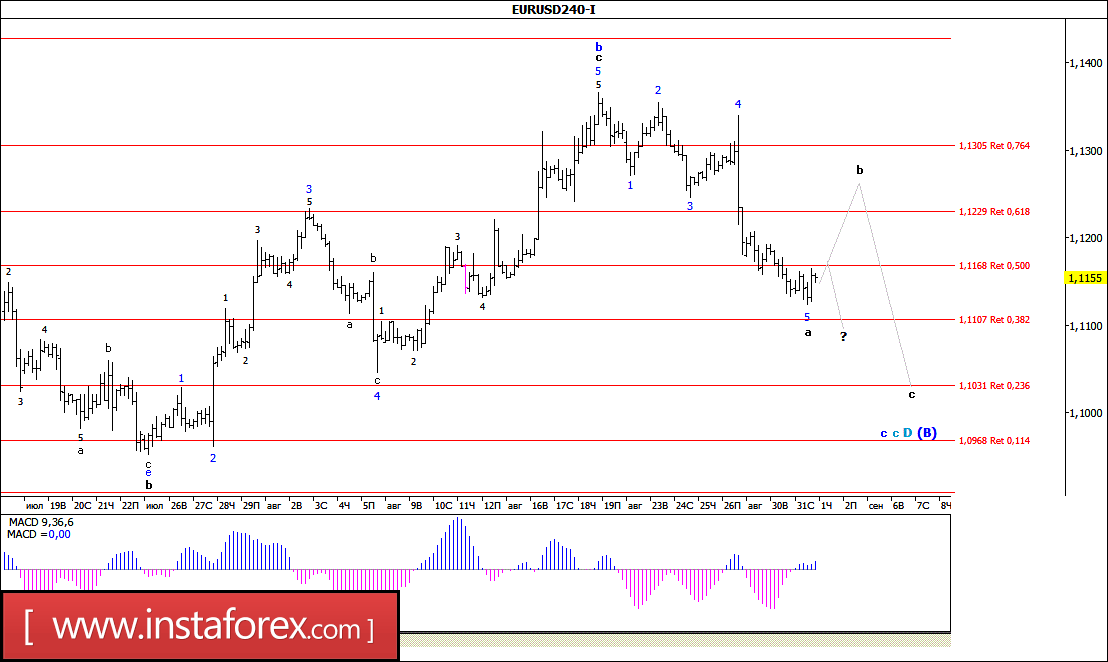The height and width of the screenshot is (662, 1108).
Task: Click the 3С date label
Action: [x=321, y=506]
